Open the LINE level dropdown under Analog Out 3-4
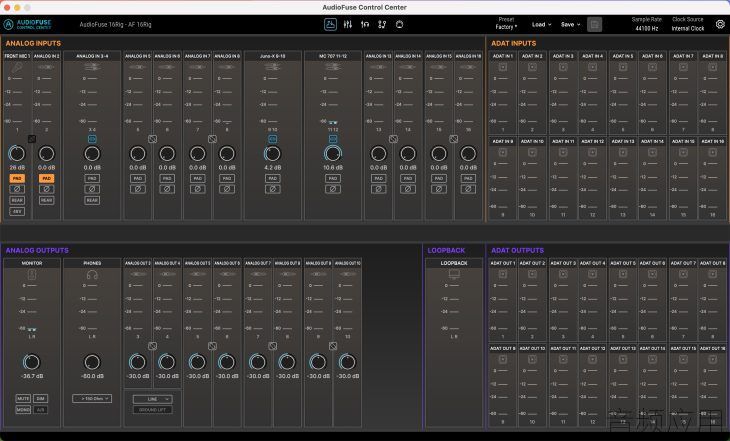Screen dimensions: 730x441 click(x=152, y=399)
